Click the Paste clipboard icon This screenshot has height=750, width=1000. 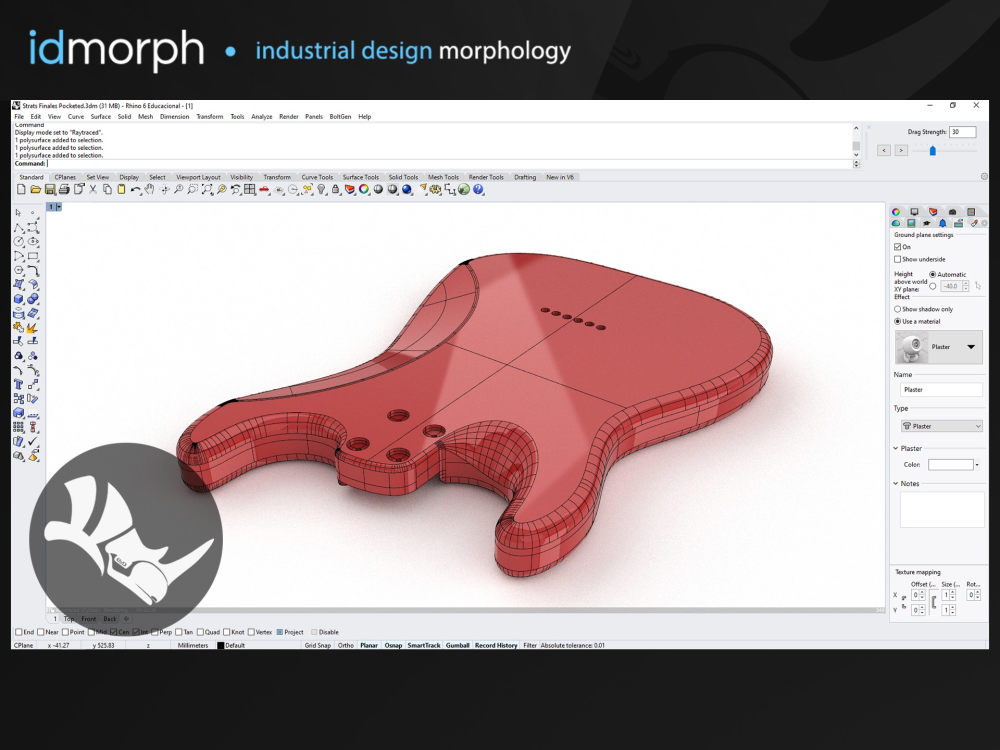pos(121,189)
